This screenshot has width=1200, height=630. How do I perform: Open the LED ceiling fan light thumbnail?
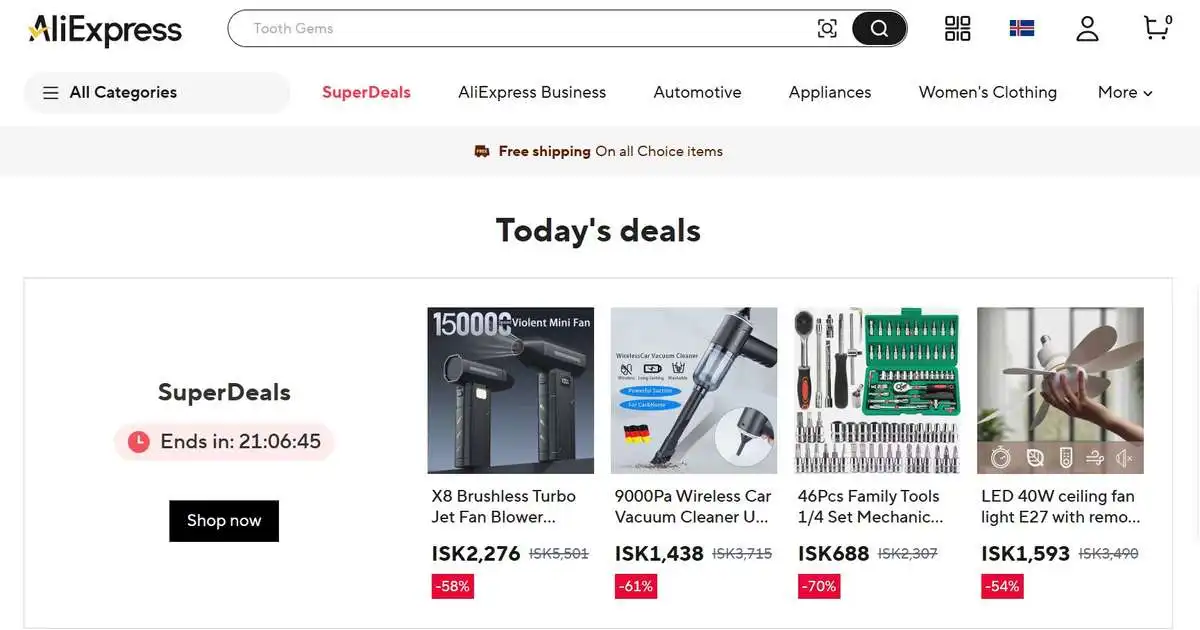(x=1060, y=390)
